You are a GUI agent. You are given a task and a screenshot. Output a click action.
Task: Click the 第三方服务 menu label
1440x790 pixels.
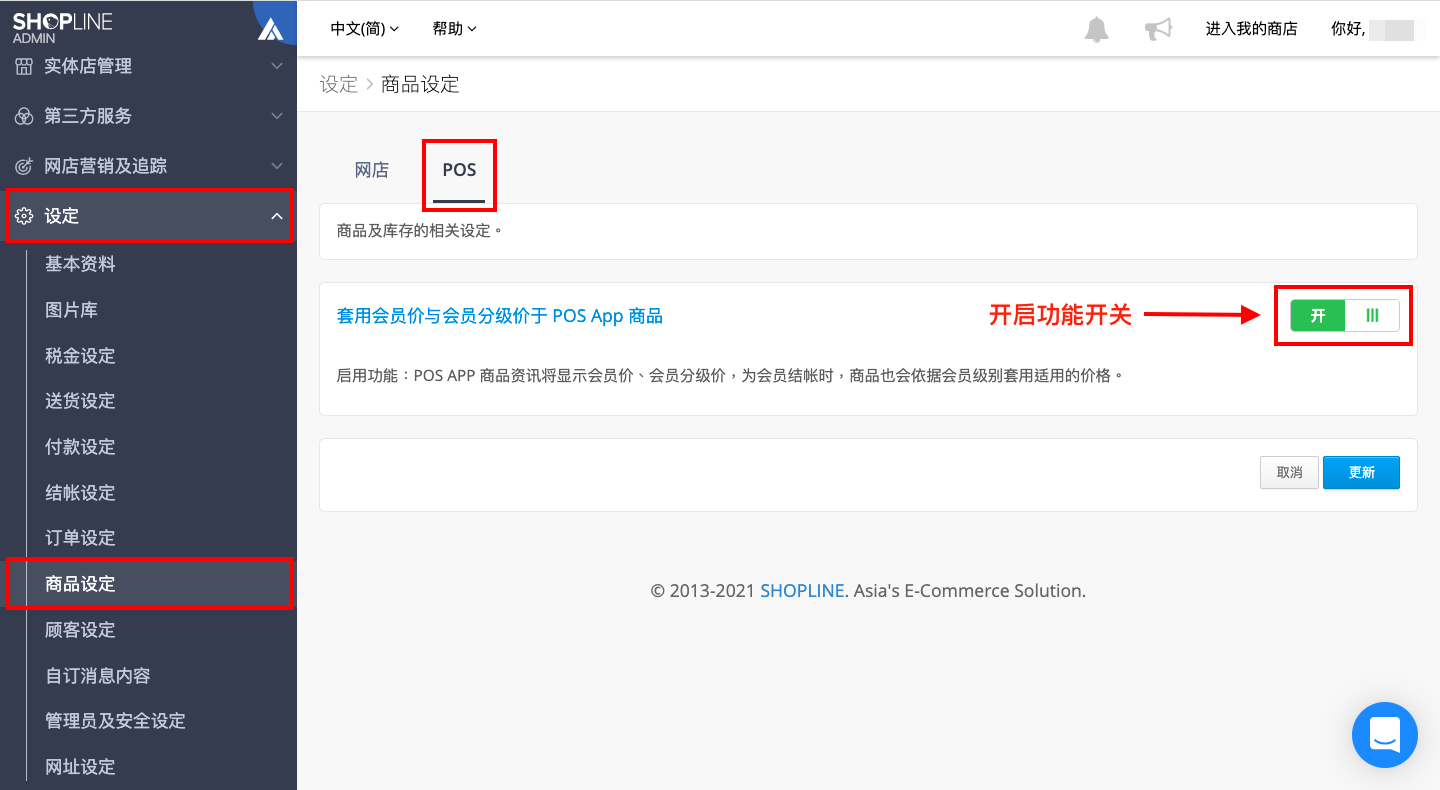coord(88,116)
